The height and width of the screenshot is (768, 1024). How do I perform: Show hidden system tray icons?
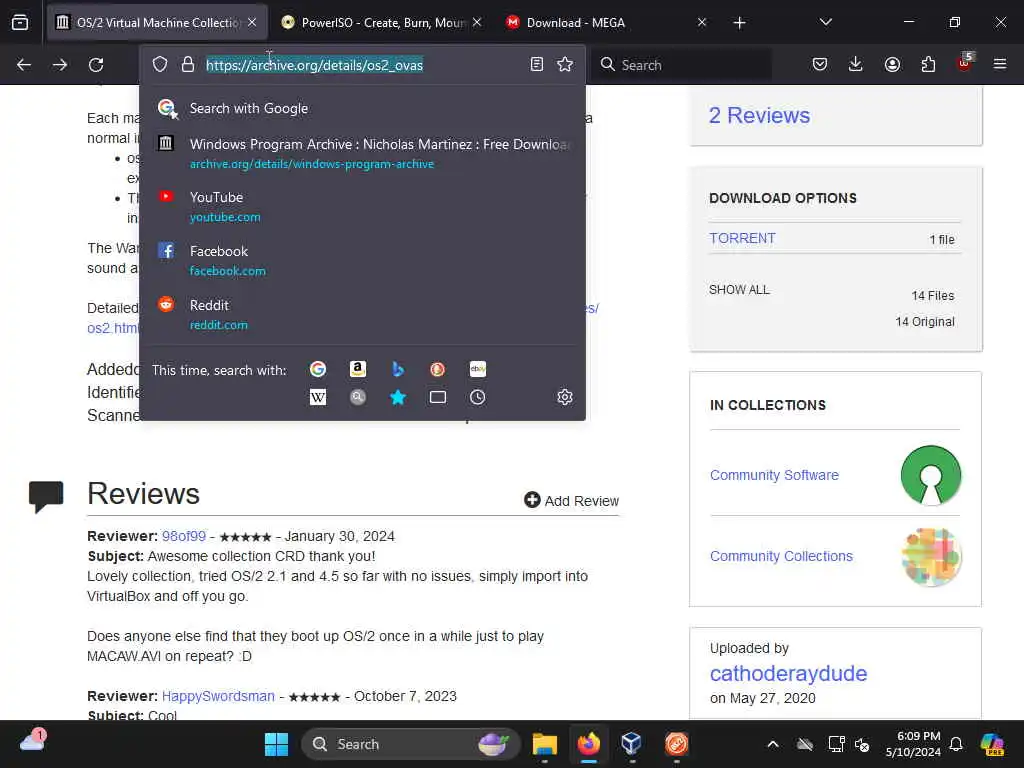pos(773,744)
